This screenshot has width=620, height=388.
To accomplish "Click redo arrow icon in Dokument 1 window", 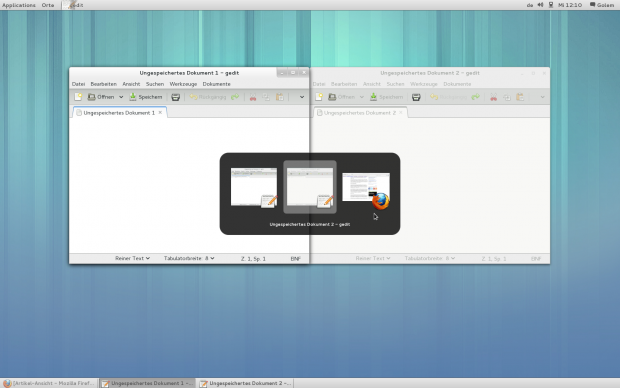I will point(235,97).
